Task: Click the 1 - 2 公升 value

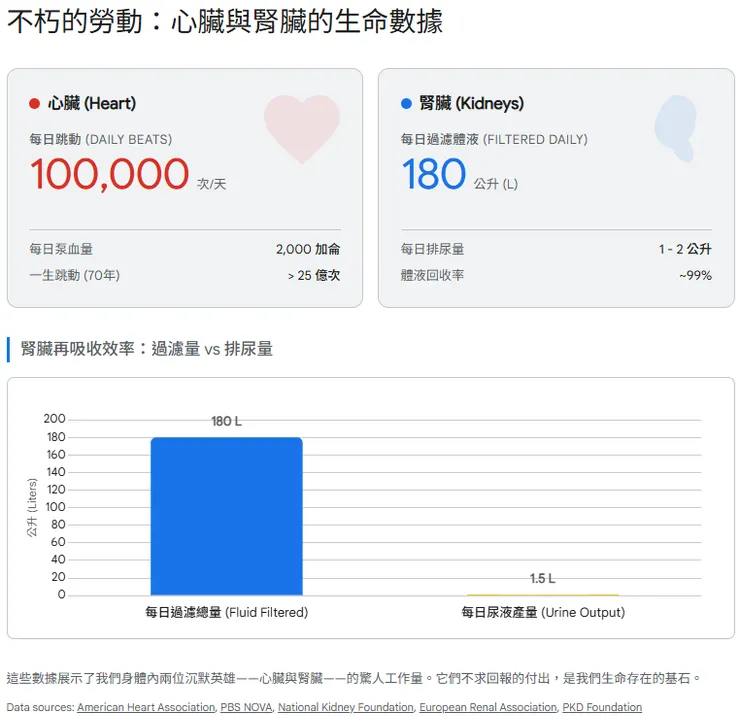Action: click(x=685, y=249)
